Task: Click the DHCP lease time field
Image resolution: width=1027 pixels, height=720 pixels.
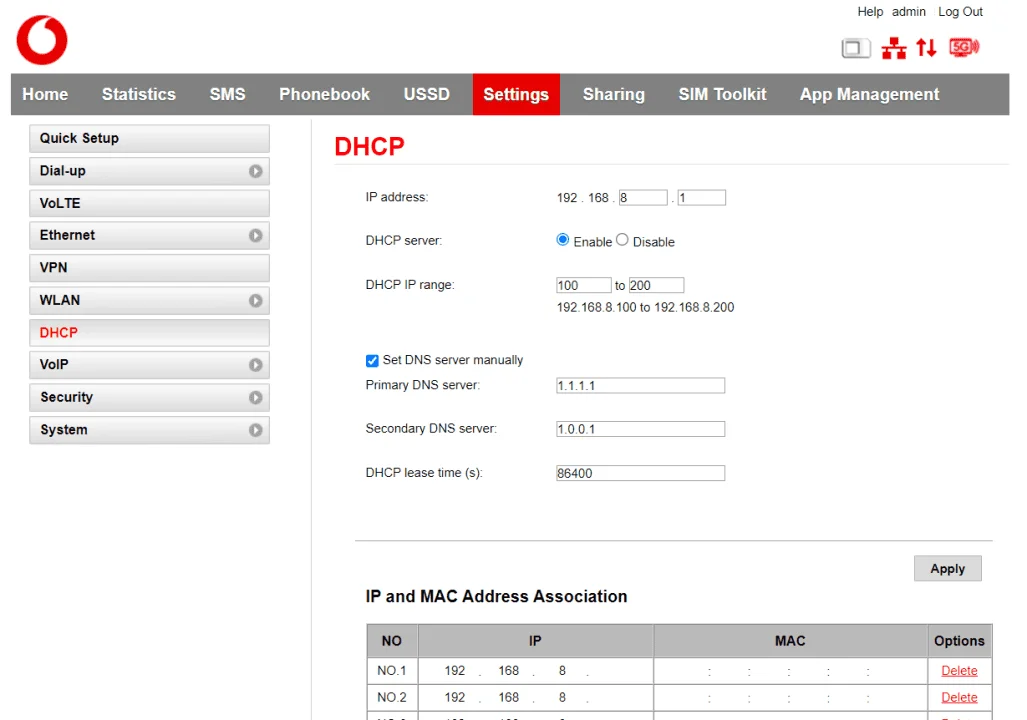Action: coord(641,473)
